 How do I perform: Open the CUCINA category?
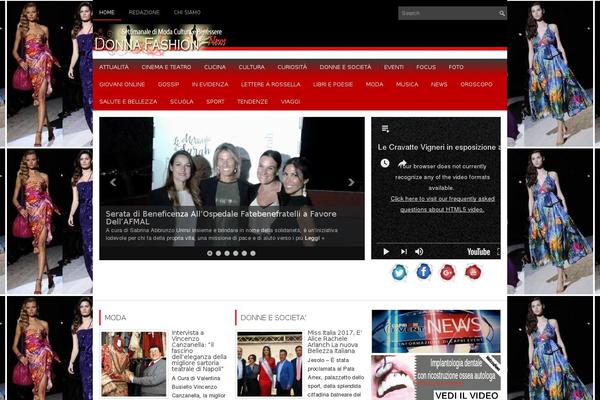point(215,67)
